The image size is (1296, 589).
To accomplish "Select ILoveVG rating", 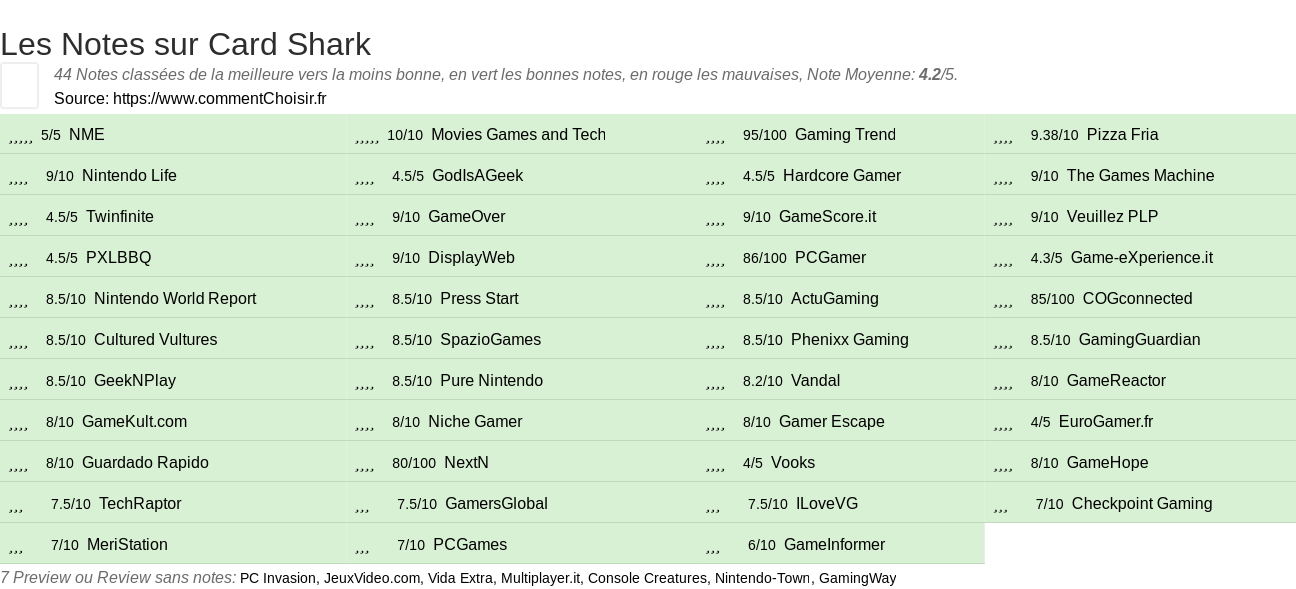I will tap(841, 503).
